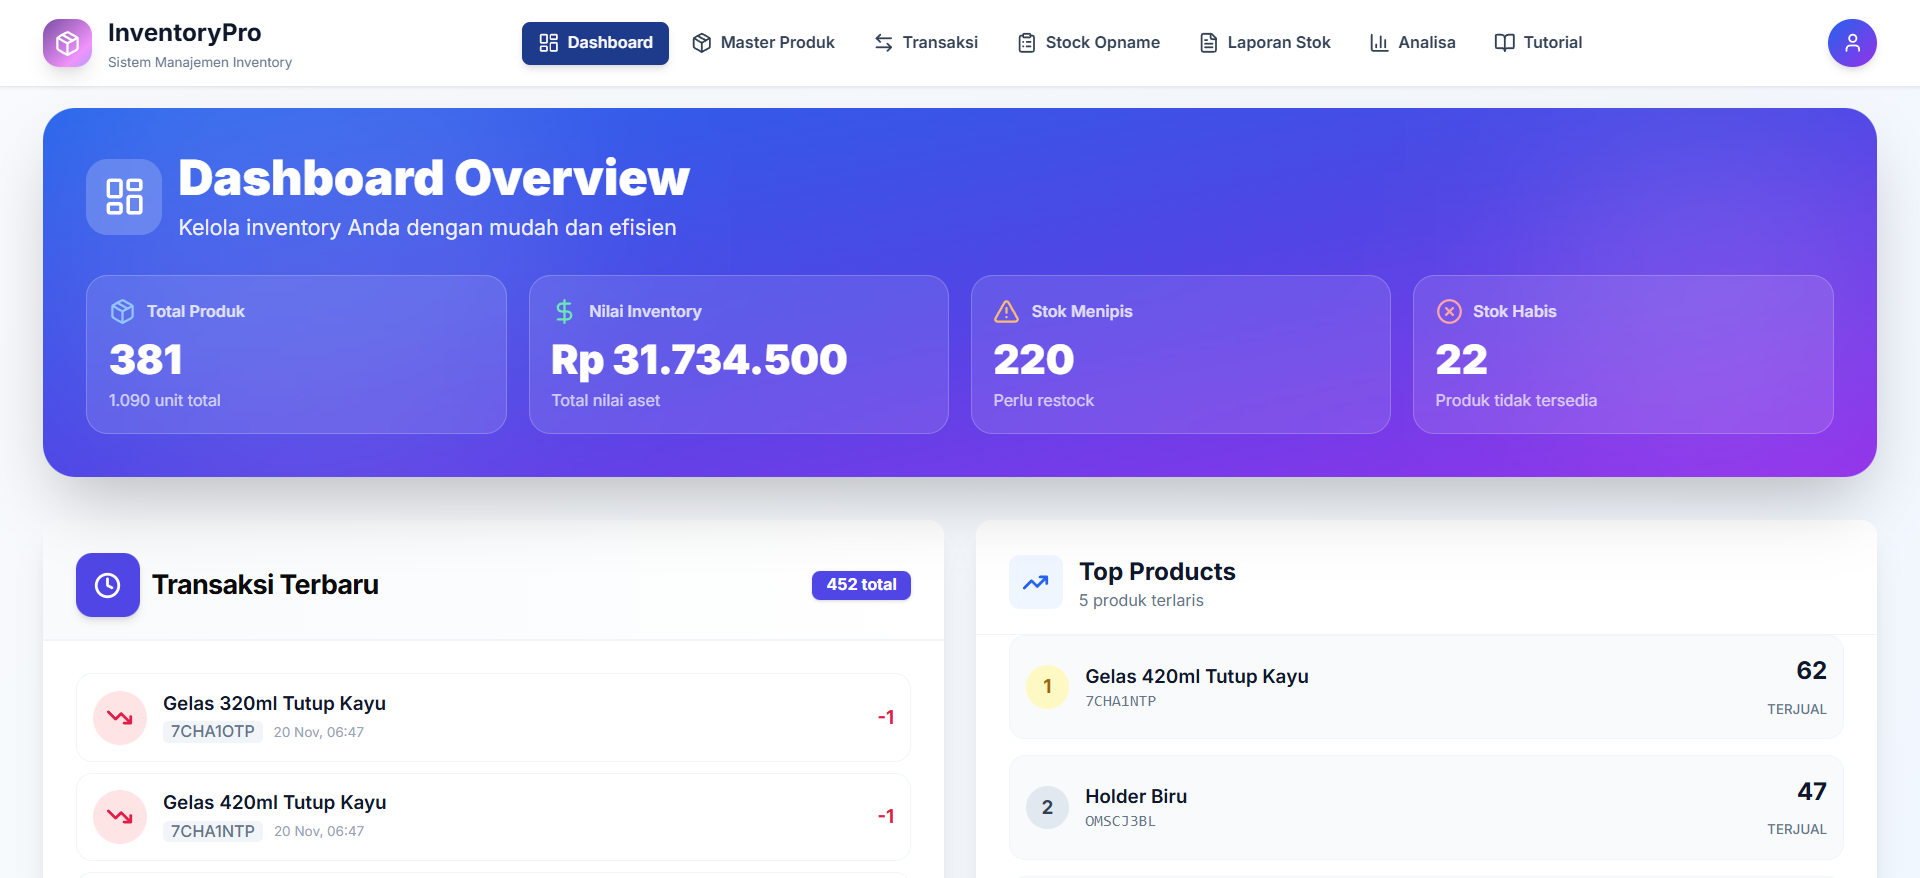Select the Stok Menipis stat card
Viewport: 1920px width, 878px height.
[x=1181, y=355]
